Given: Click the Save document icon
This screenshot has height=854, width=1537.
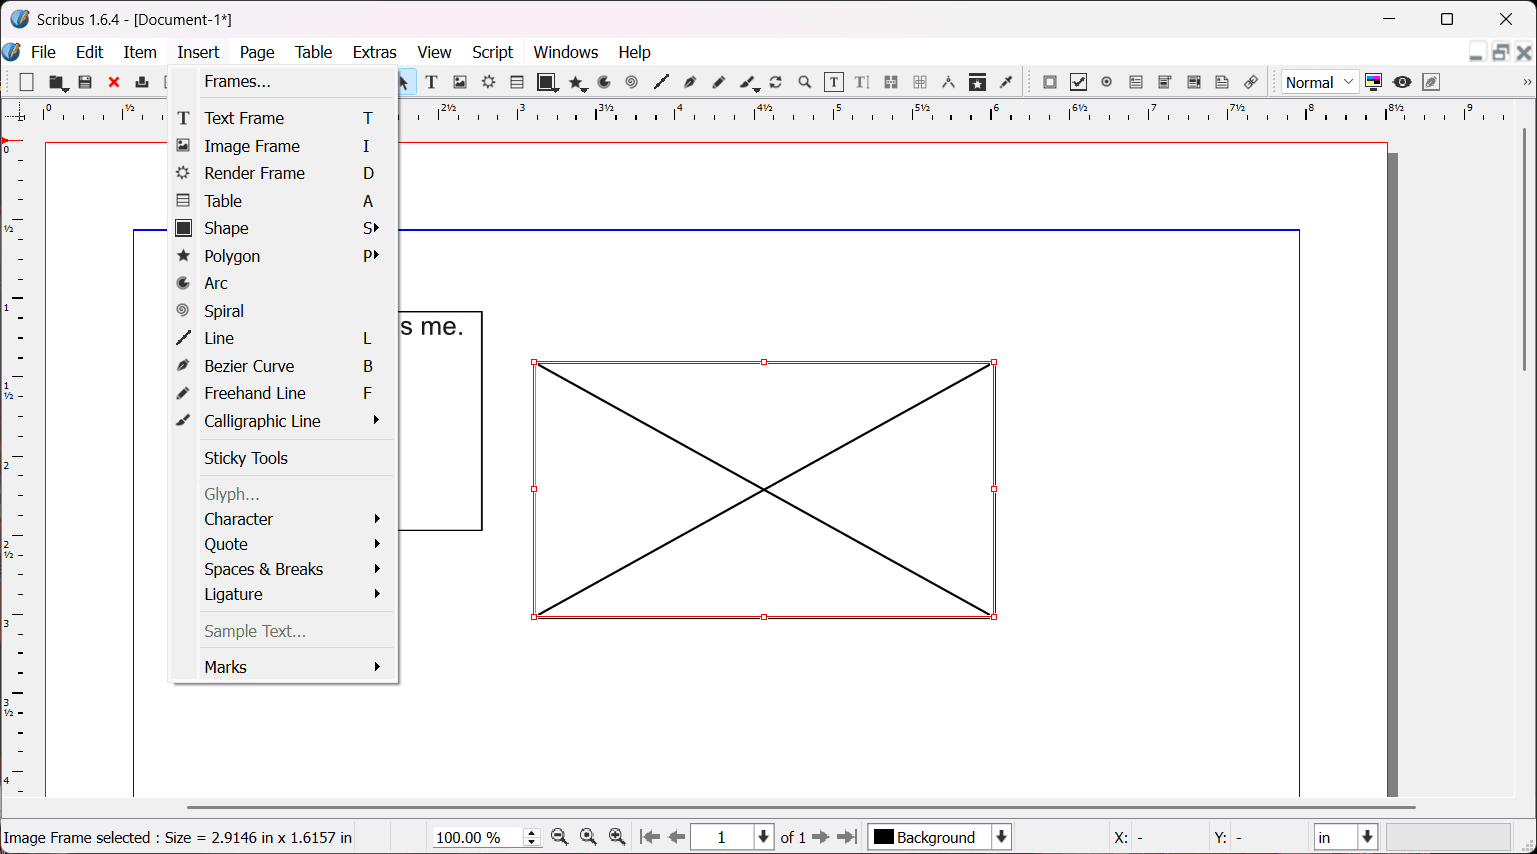Looking at the screenshot, I should click(85, 83).
